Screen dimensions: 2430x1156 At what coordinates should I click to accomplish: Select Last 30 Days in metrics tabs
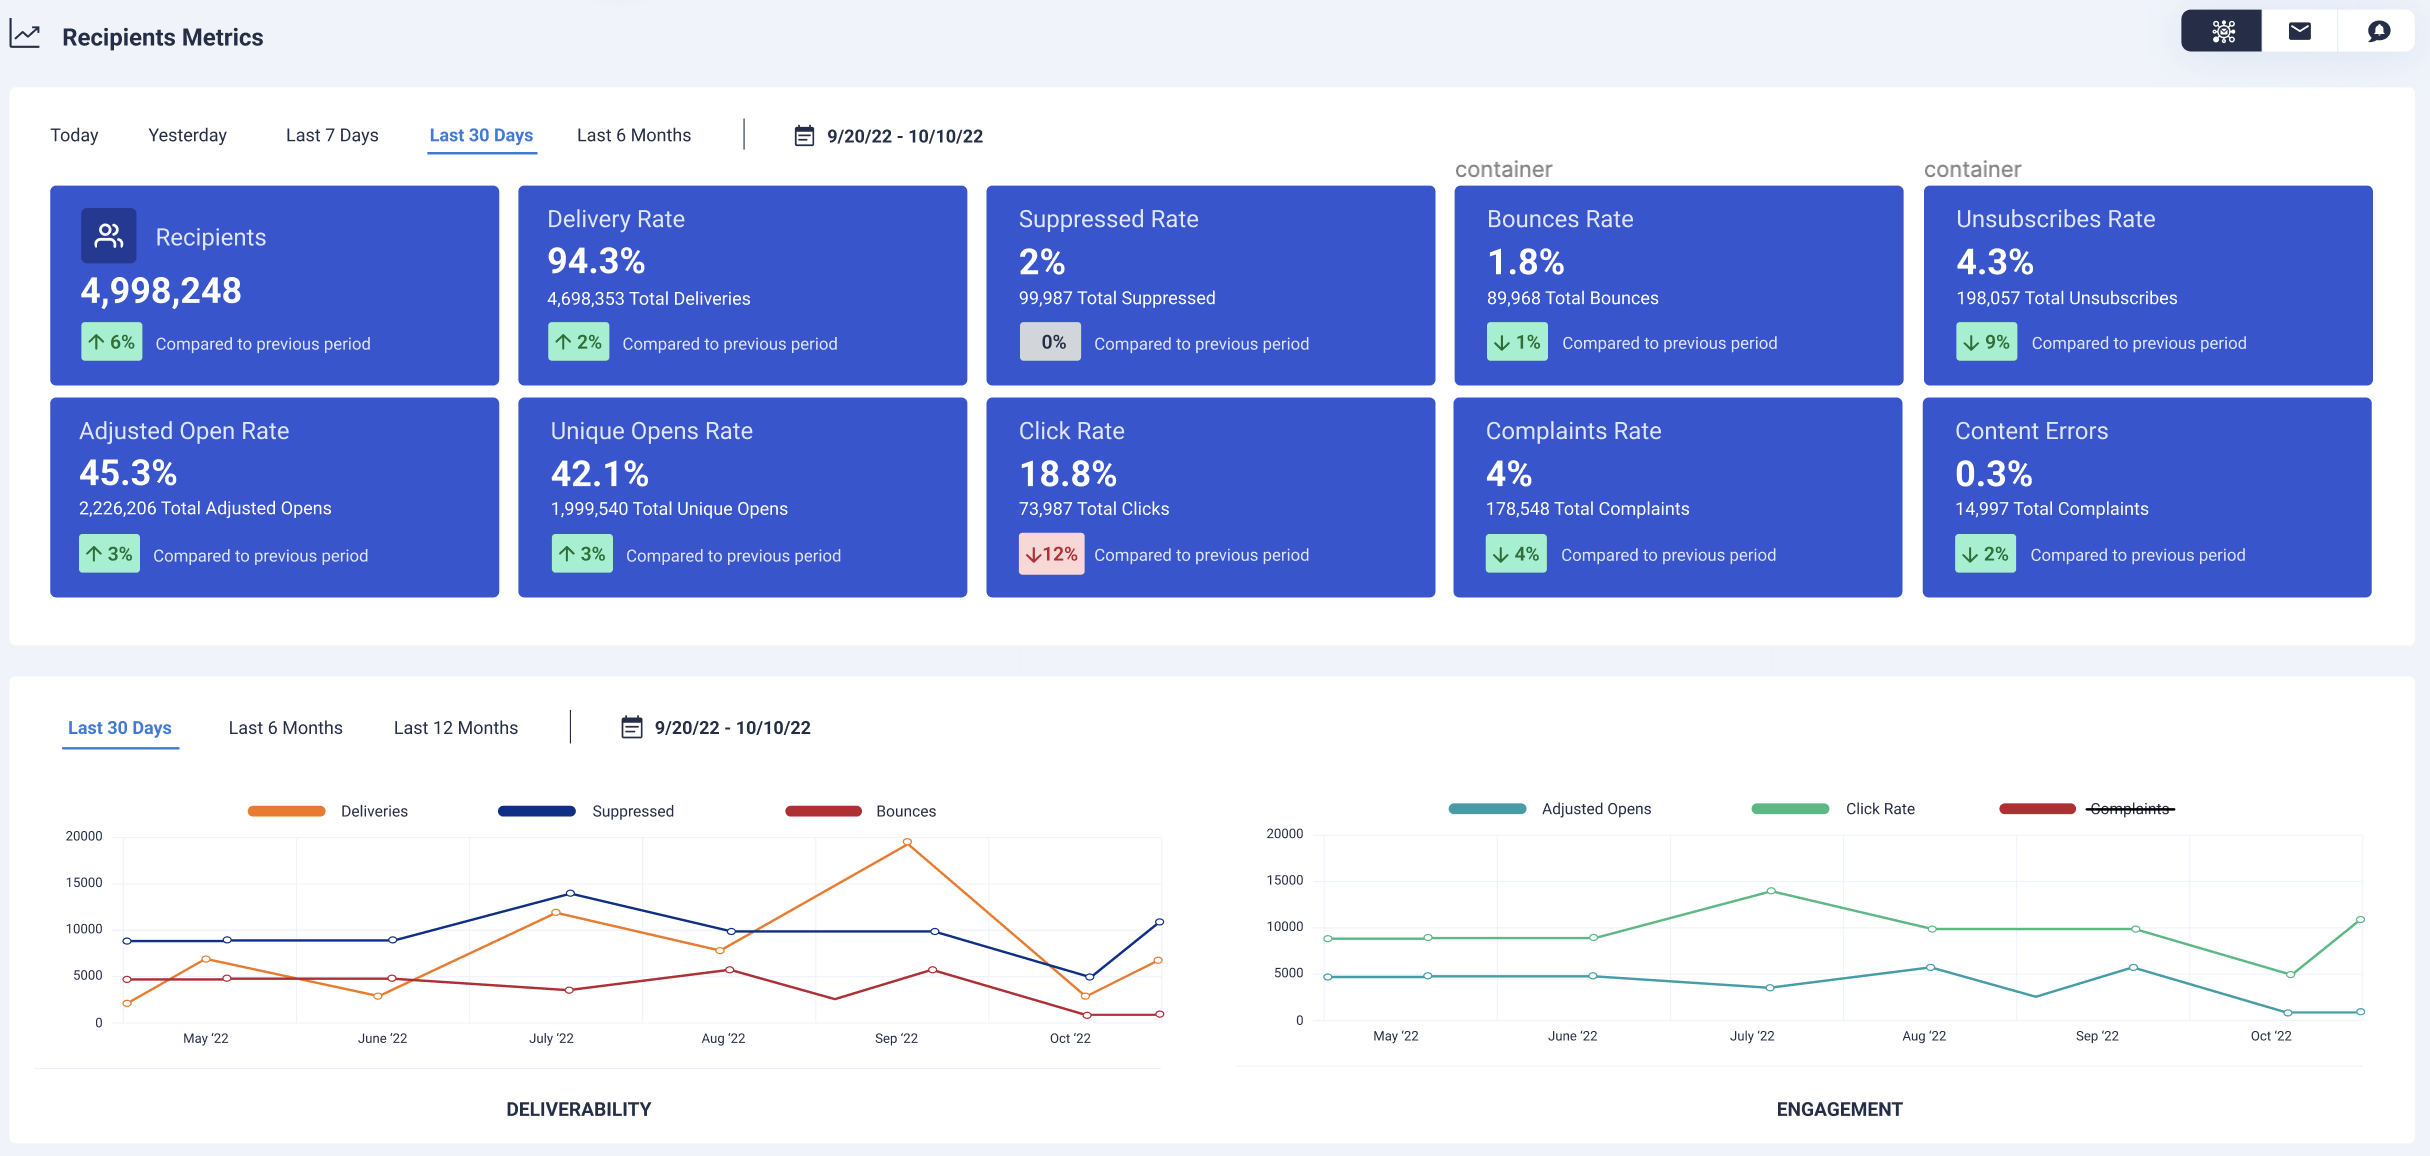481,135
